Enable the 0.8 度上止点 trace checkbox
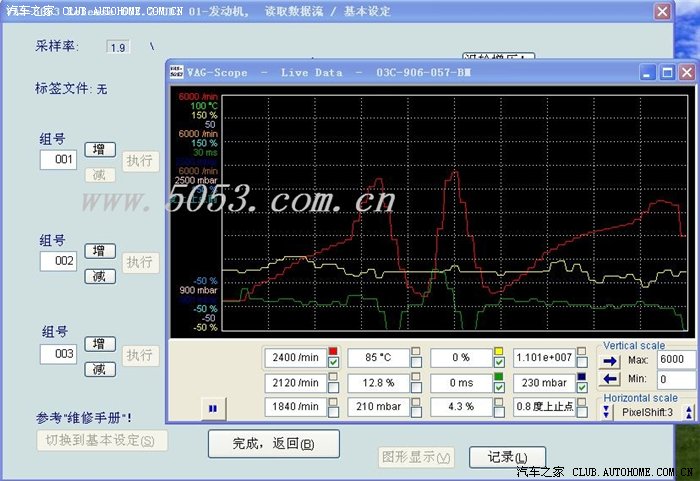This screenshot has height=481, width=700. tap(582, 412)
